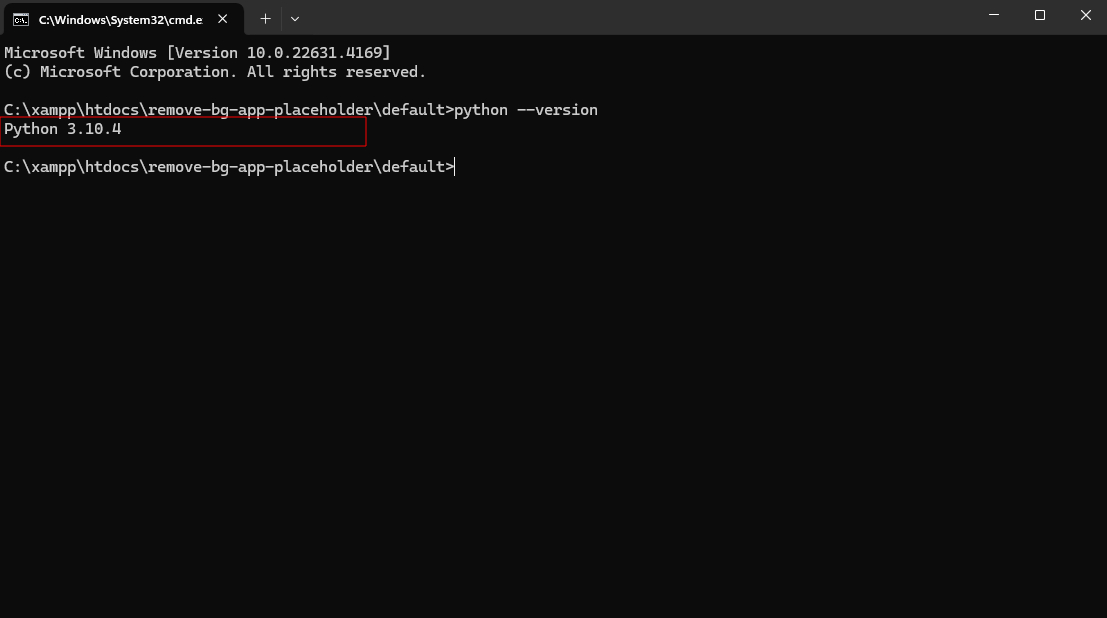This screenshot has height=618, width=1107.
Task: Click the typed "python --version" command
Action: (526, 110)
